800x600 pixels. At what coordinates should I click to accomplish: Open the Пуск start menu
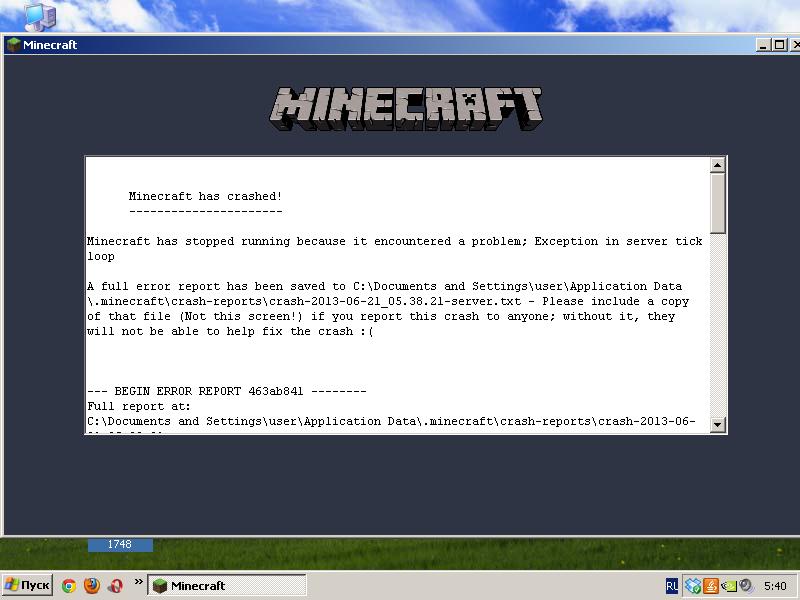tap(28, 585)
